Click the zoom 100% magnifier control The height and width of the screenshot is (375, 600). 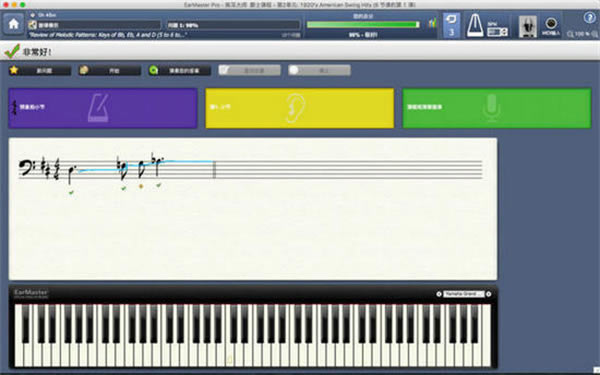coord(582,34)
